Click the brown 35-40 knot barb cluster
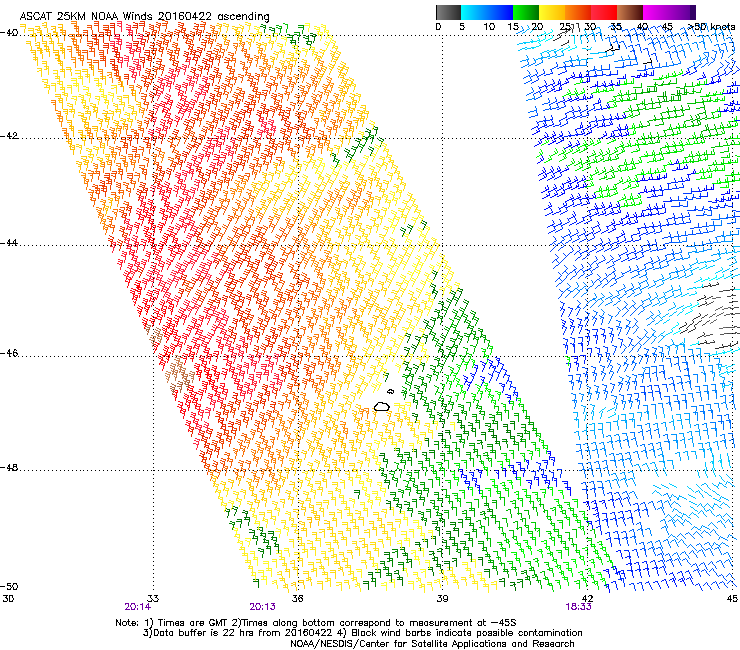Viewport: 740px width, 650px height. click(x=180, y=376)
